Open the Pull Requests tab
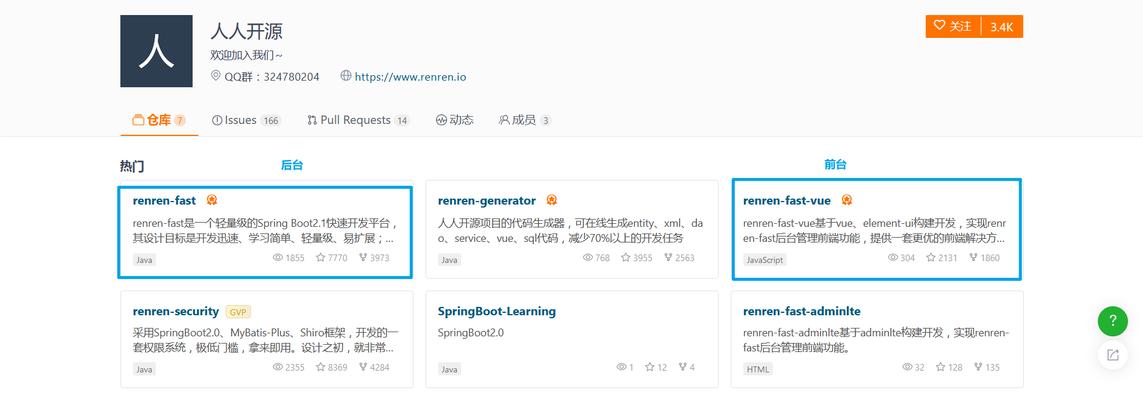The width and height of the screenshot is (1143, 400). (x=358, y=120)
